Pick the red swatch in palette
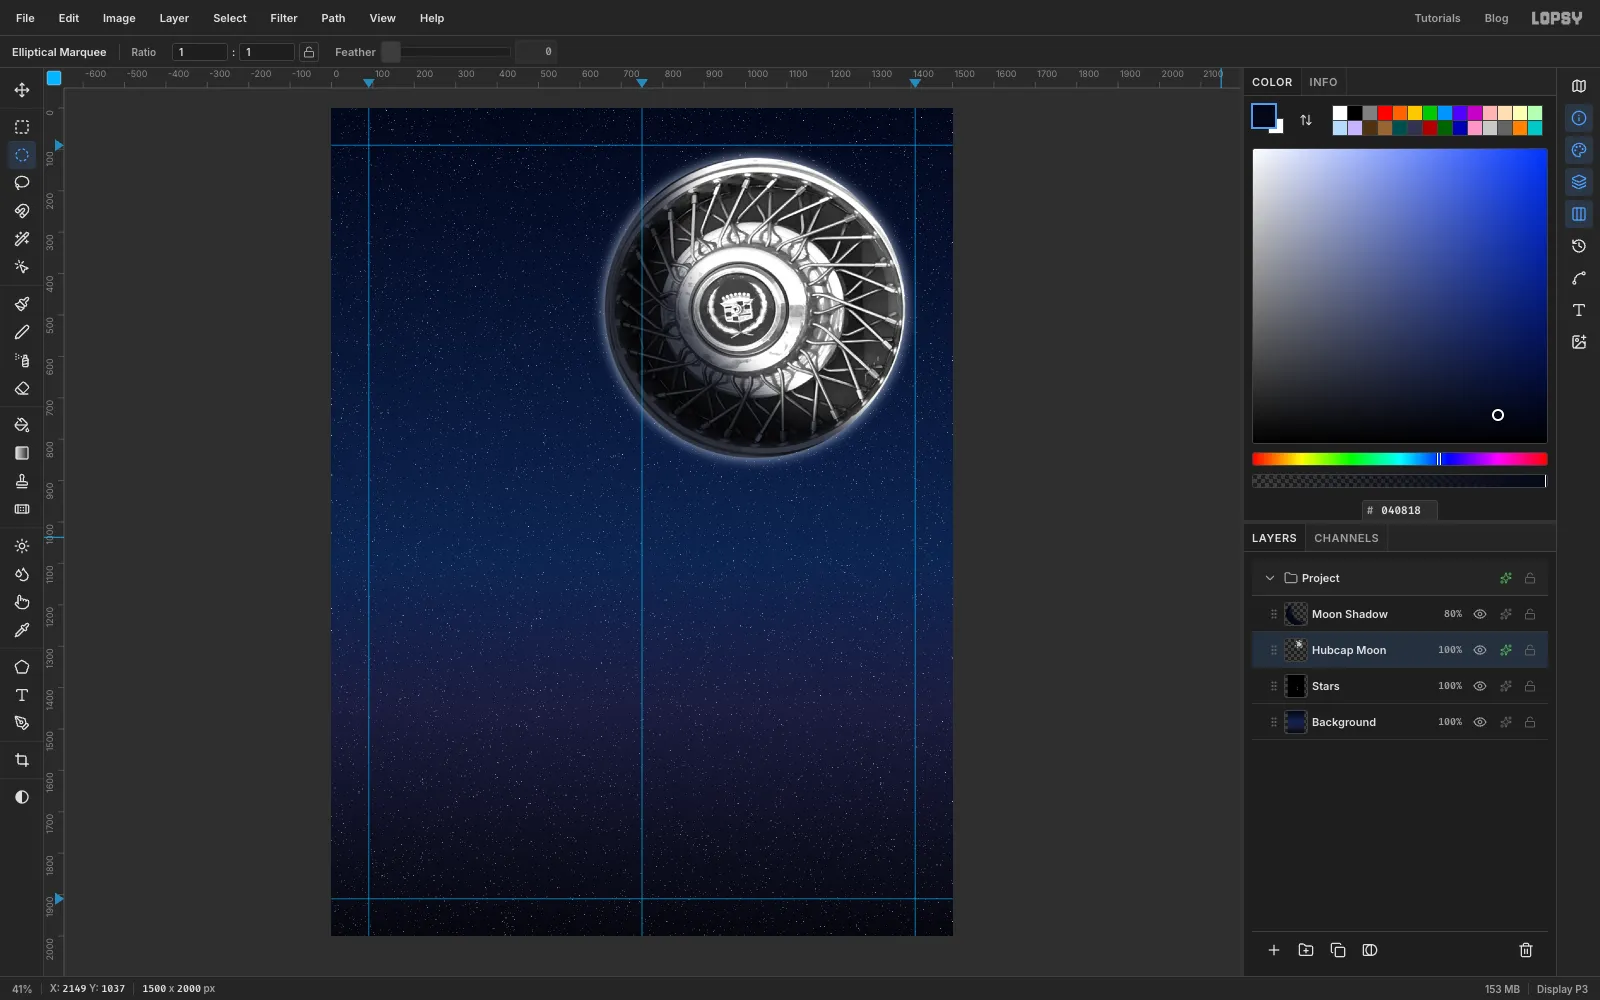The width and height of the screenshot is (1600, 1000). click(1385, 113)
